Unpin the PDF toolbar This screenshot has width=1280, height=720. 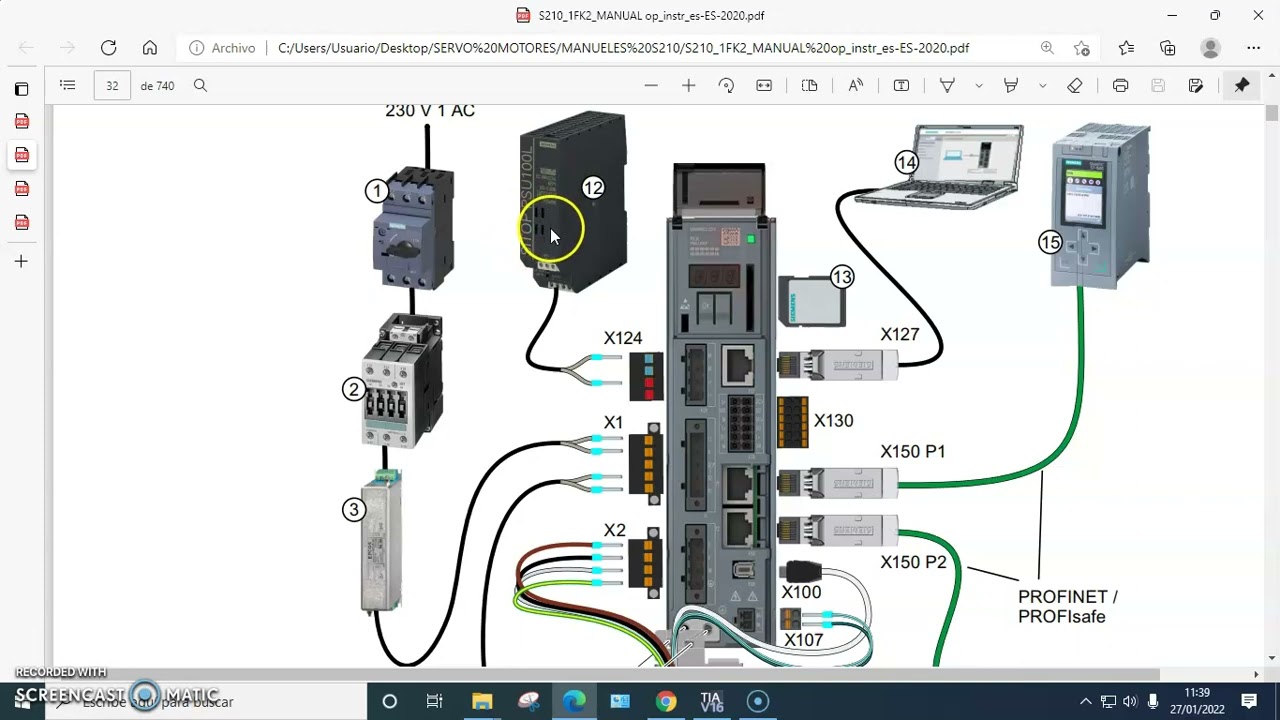point(1242,86)
